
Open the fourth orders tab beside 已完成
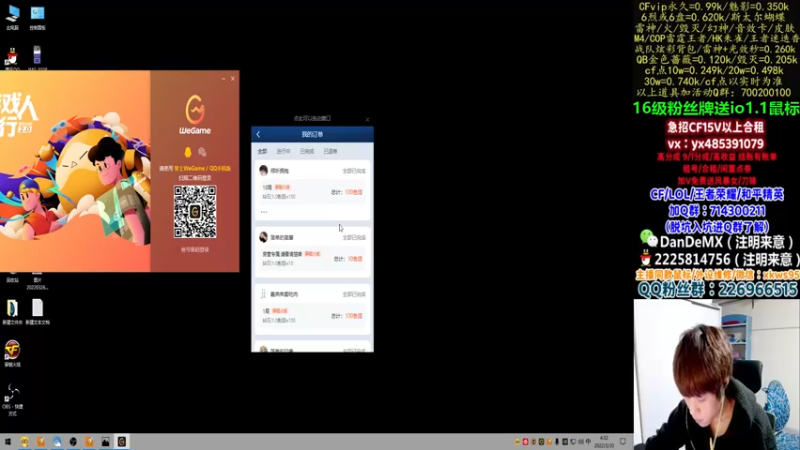click(x=330, y=152)
